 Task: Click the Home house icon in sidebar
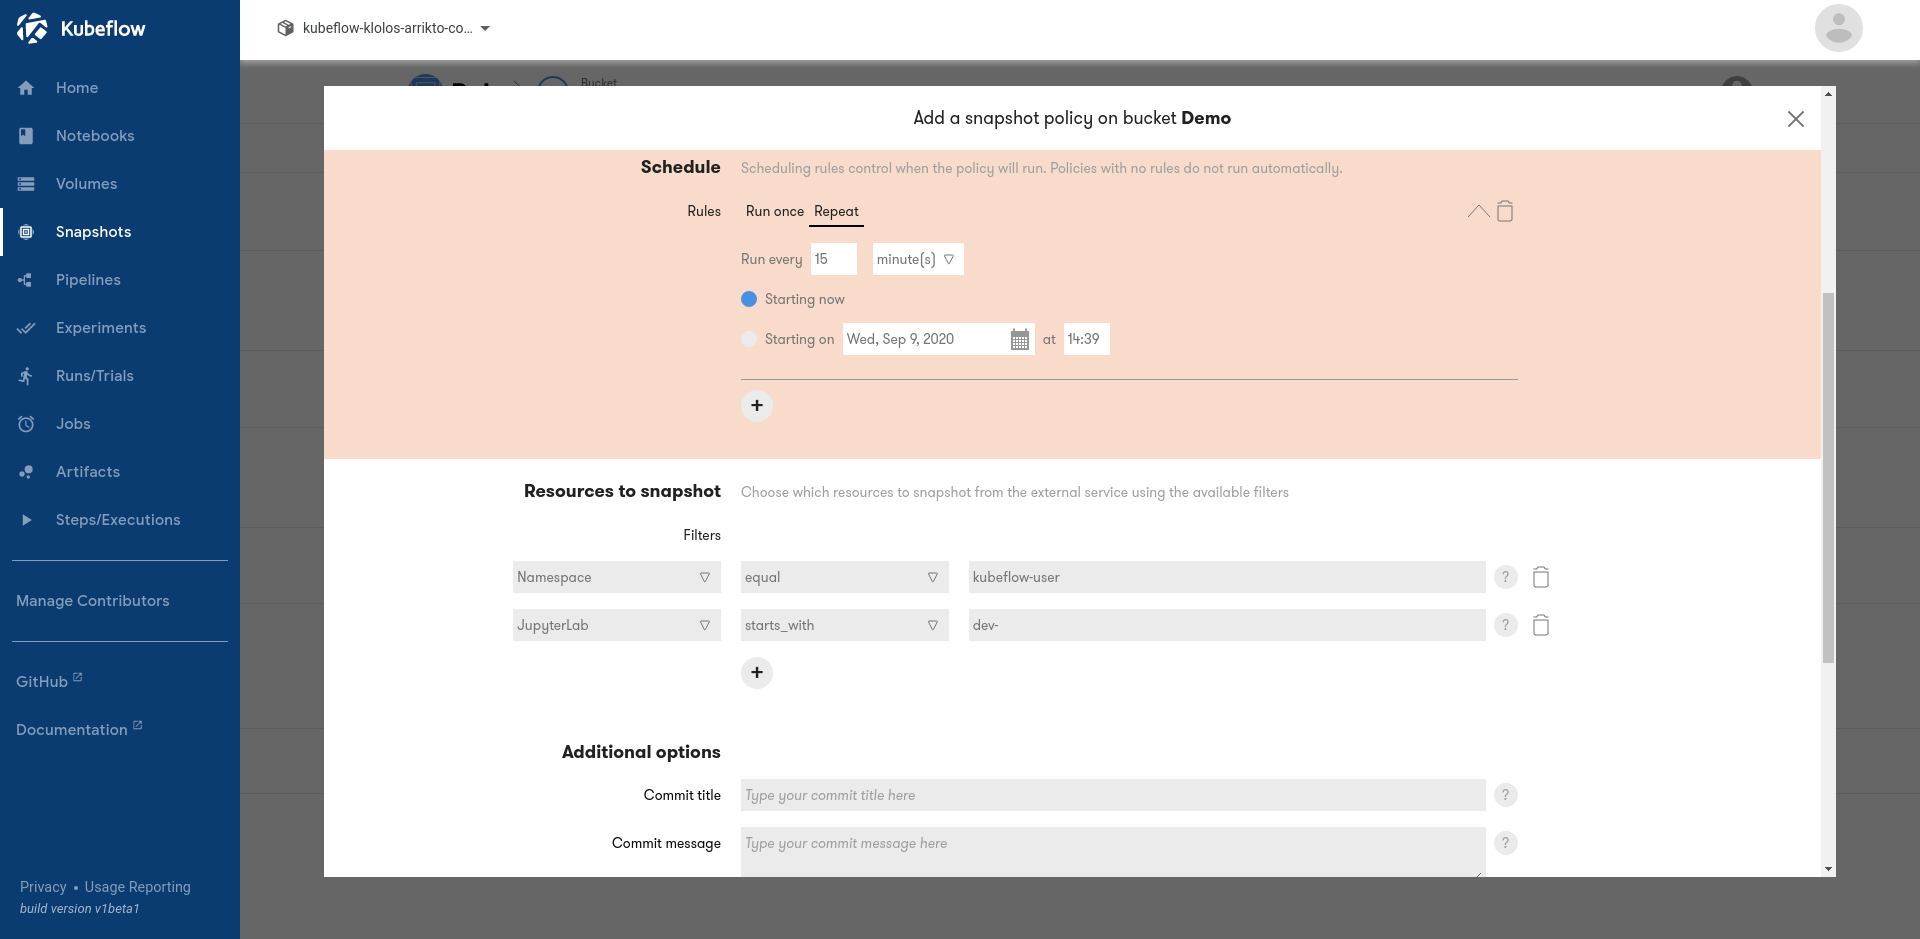click(x=26, y=88)
